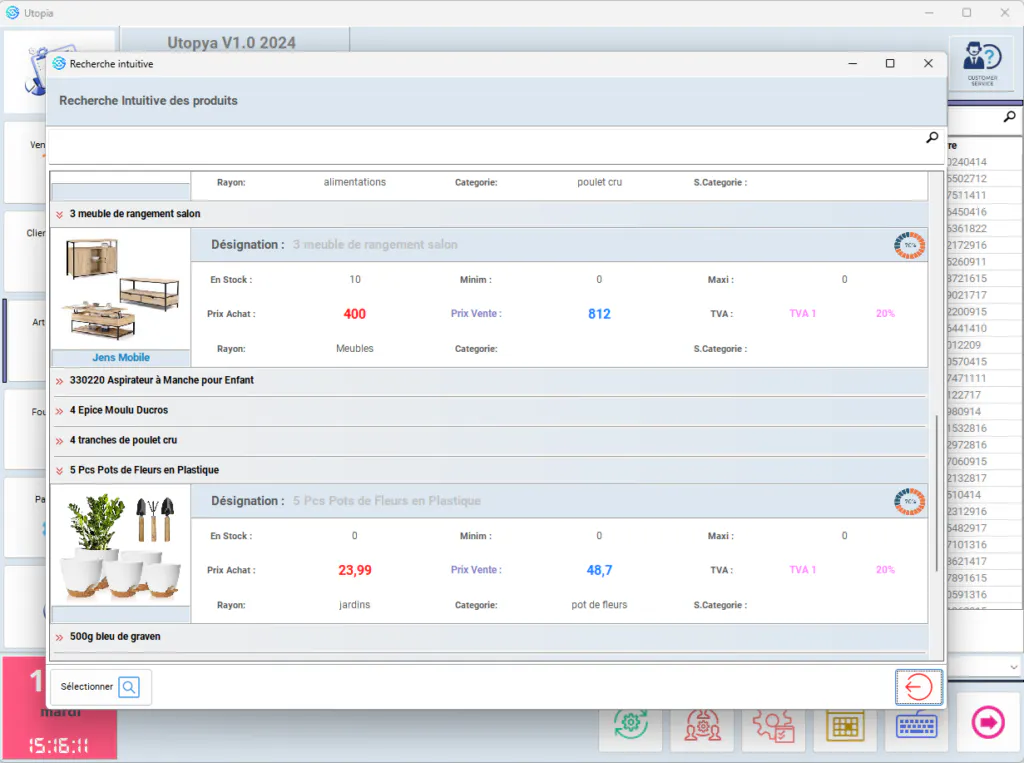The height and width of the screenshot is (763, 1024).
Task: Collapse the 3 meuble de rangement salon row
Action: click(x=59, y=214)
